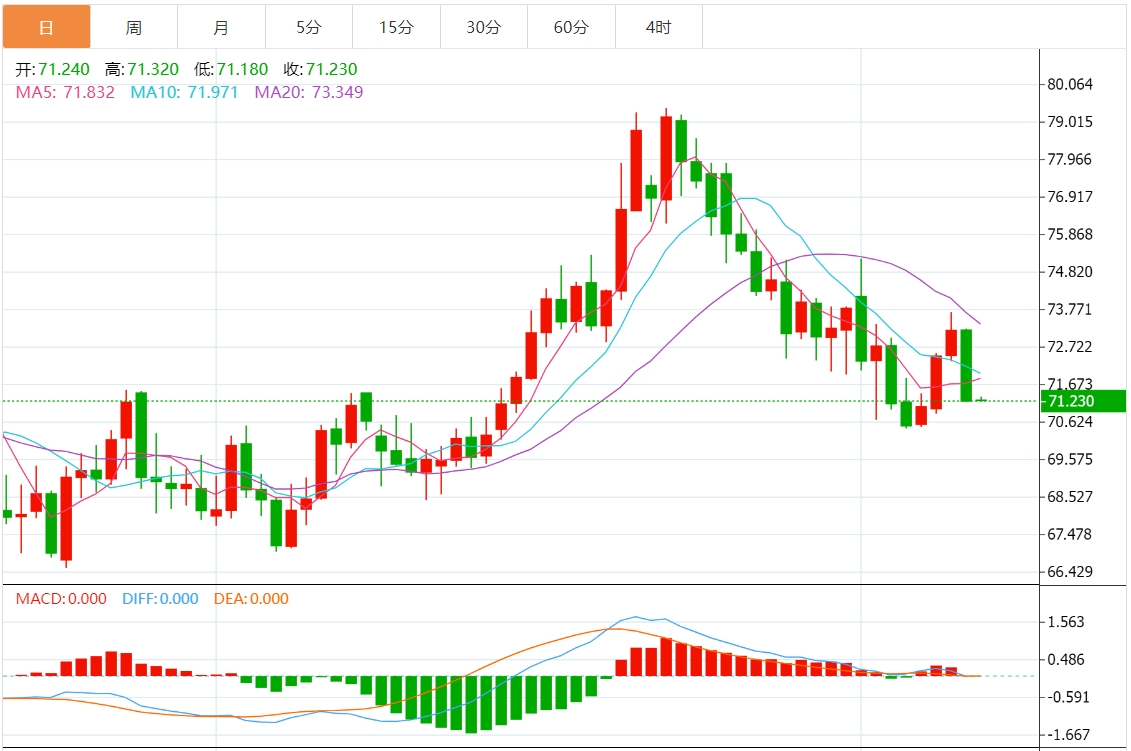Open the 30分 interval tab
This screenshot has height=751, width=1131.
484,27
